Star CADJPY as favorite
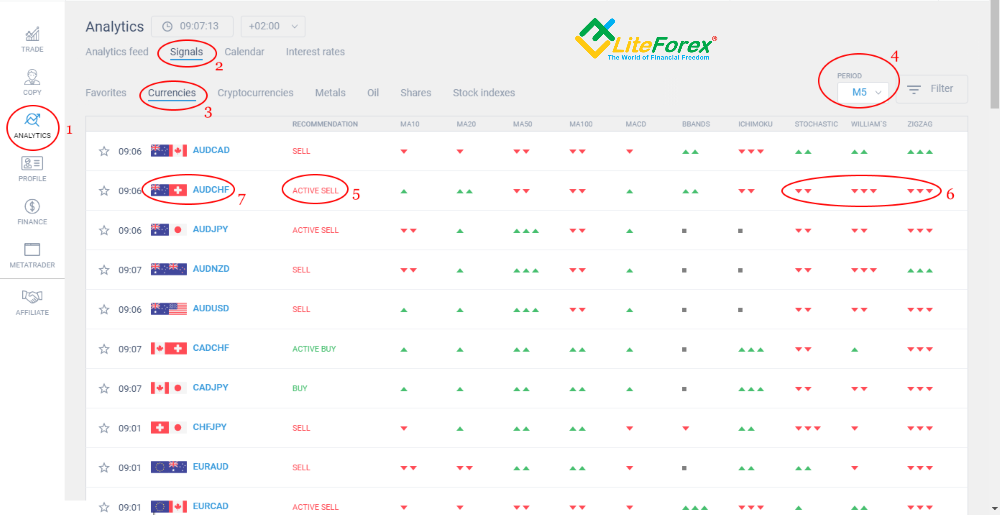This screenshot has height=515, width=1000. click(104, 388)
